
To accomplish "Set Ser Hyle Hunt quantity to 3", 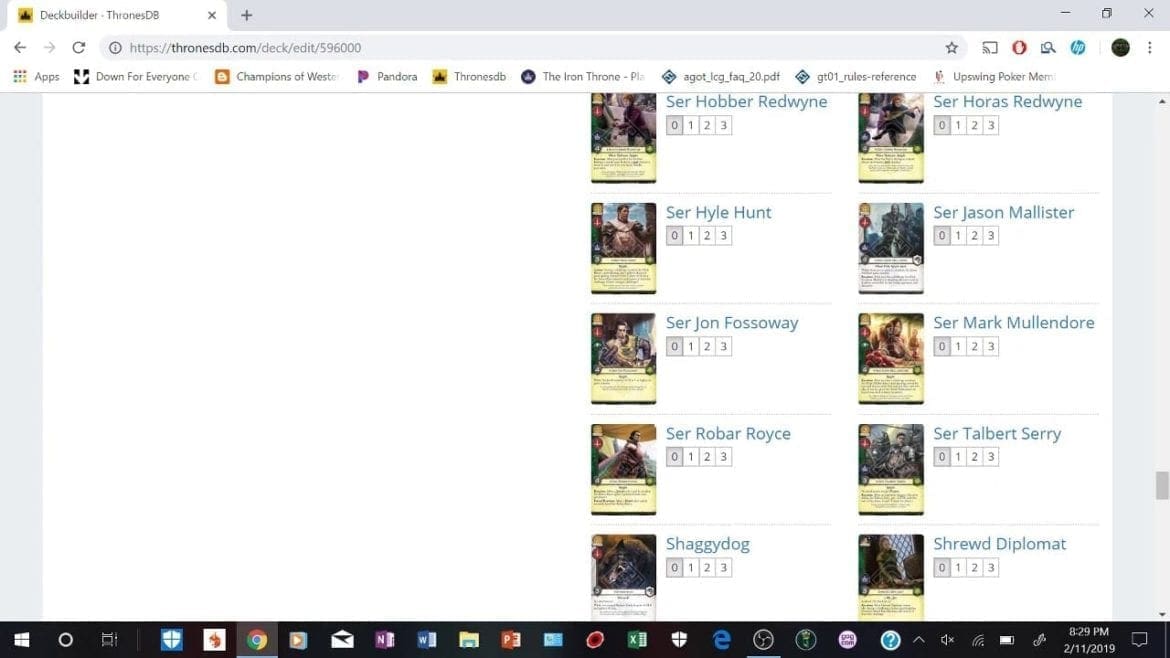I will [724, 236].
